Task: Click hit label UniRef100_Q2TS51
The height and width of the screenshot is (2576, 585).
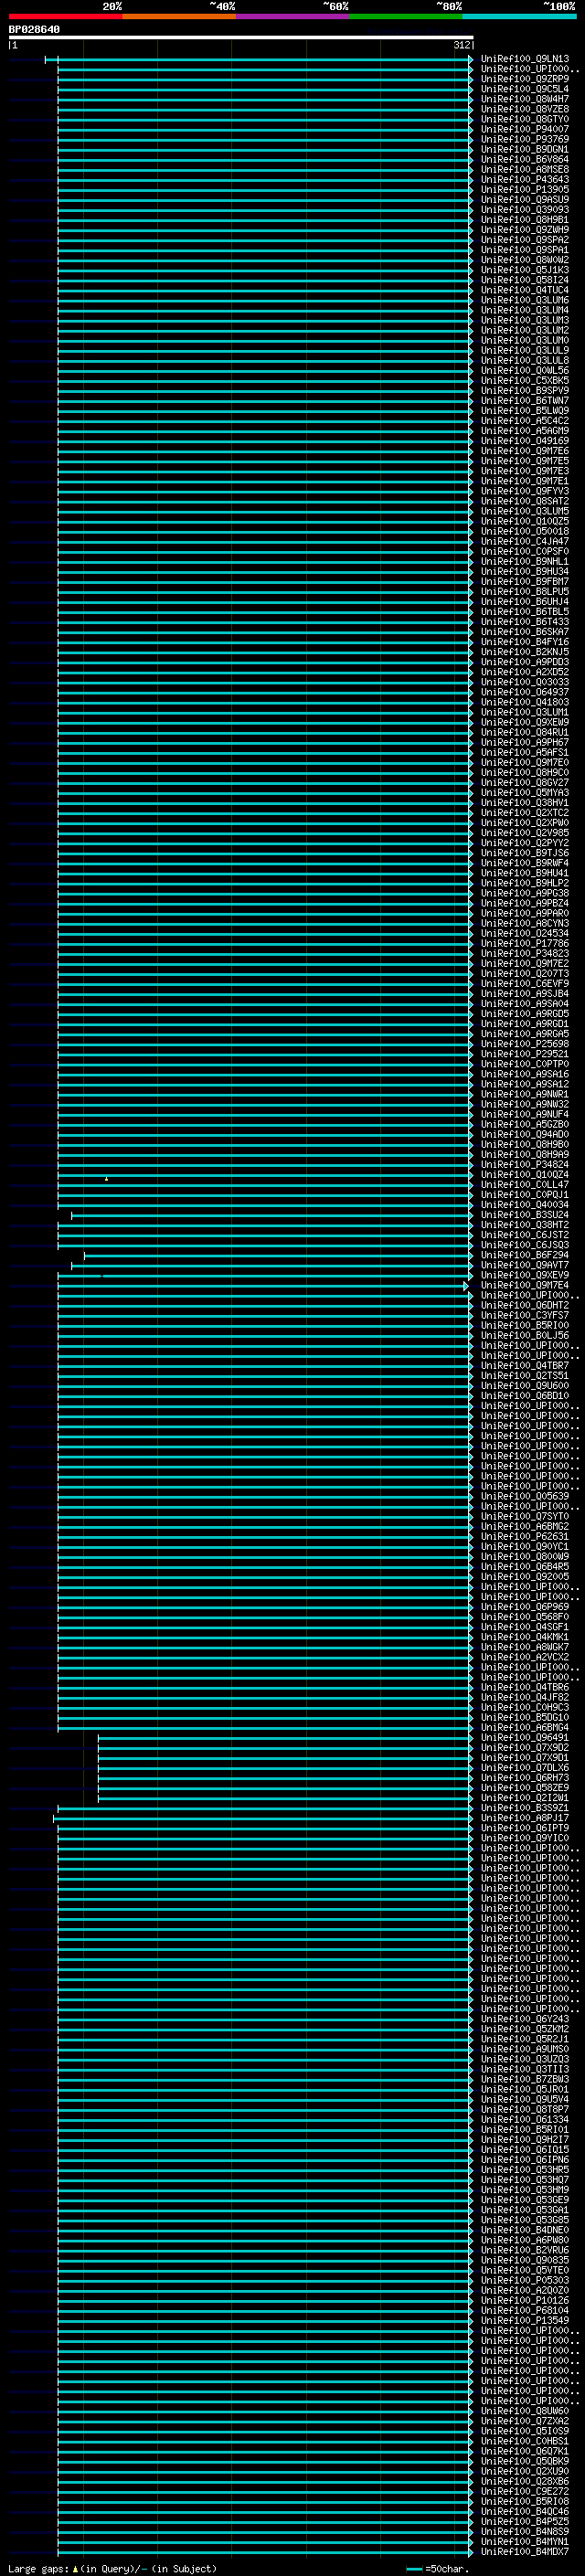Action: tap(524, 1376)
